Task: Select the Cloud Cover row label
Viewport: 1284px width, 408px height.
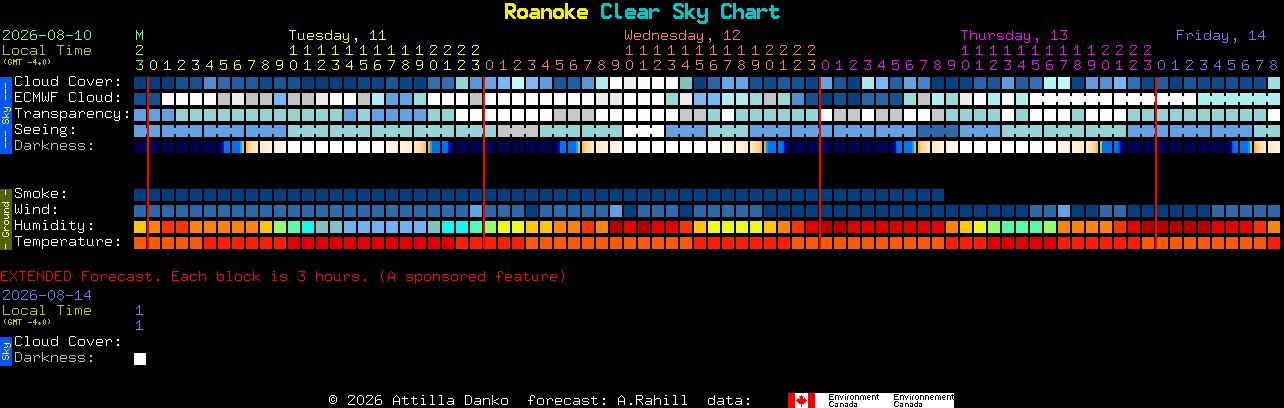Action: pos(68,82)
